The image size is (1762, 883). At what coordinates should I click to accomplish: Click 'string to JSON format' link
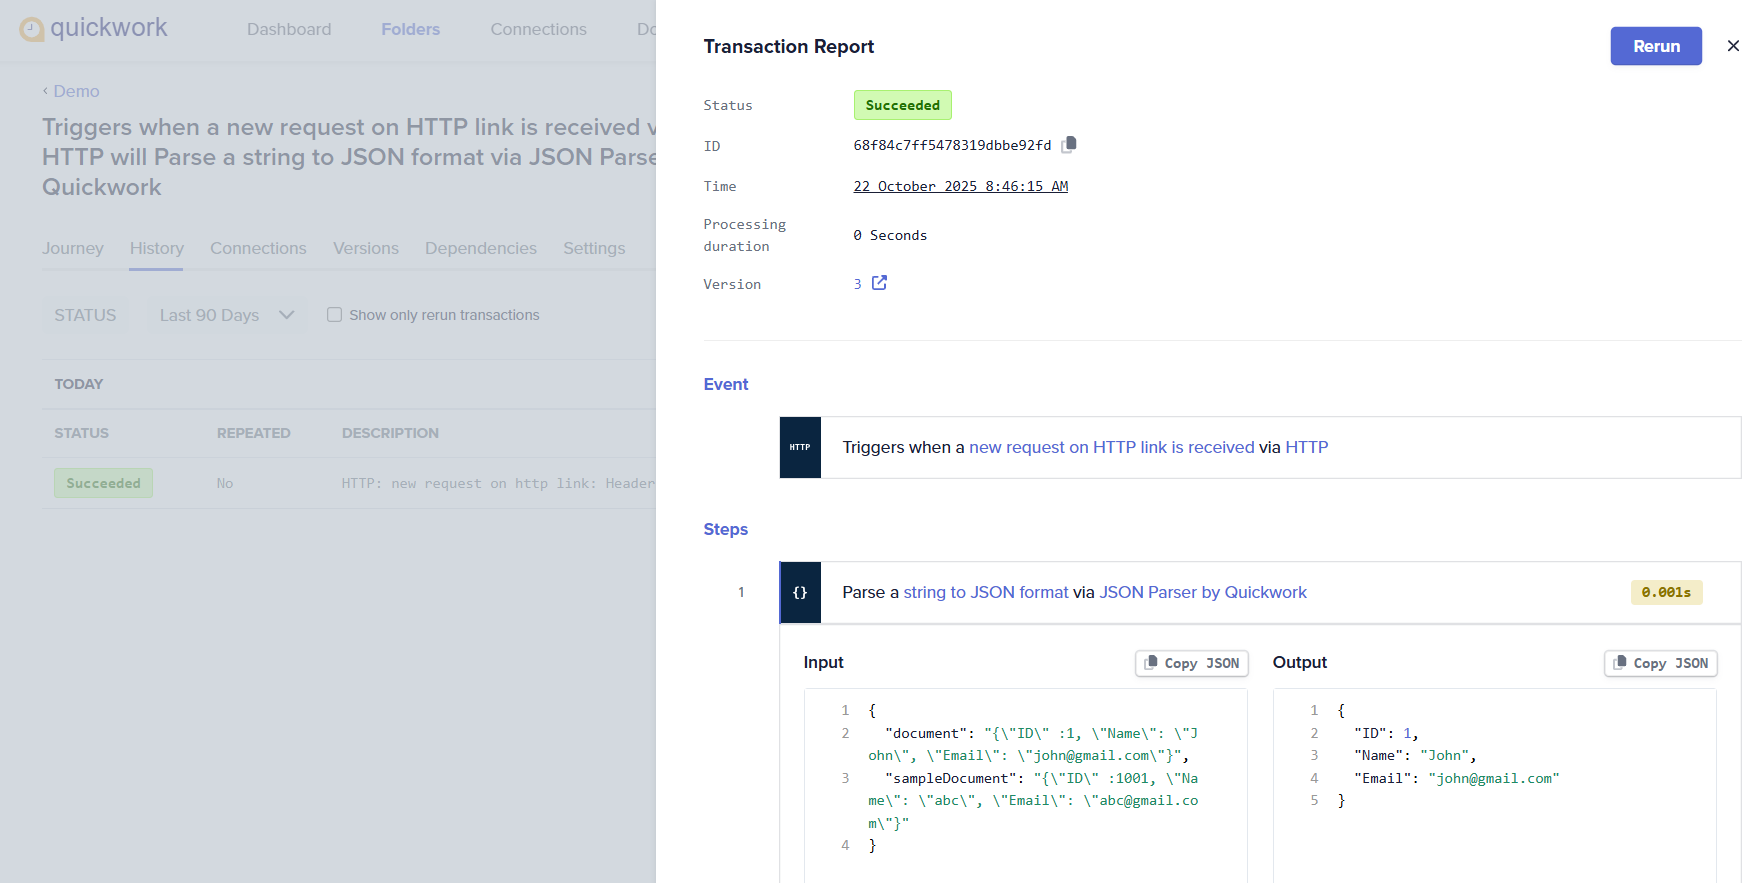[986, 592]
